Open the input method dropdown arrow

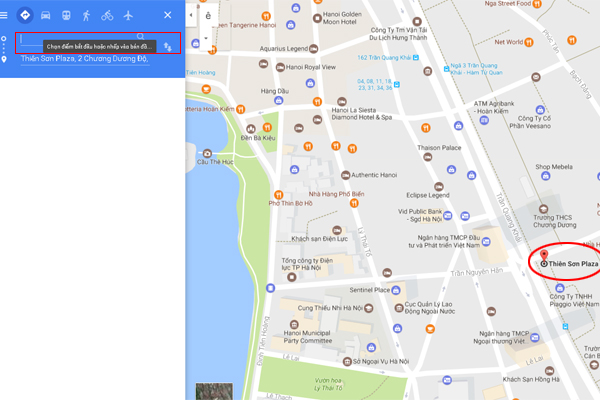click(x=206, y=38)
